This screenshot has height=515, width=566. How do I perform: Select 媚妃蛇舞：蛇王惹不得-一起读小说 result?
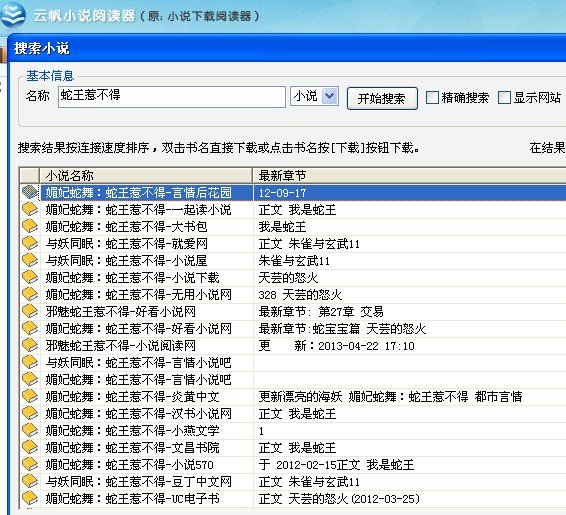139,210
